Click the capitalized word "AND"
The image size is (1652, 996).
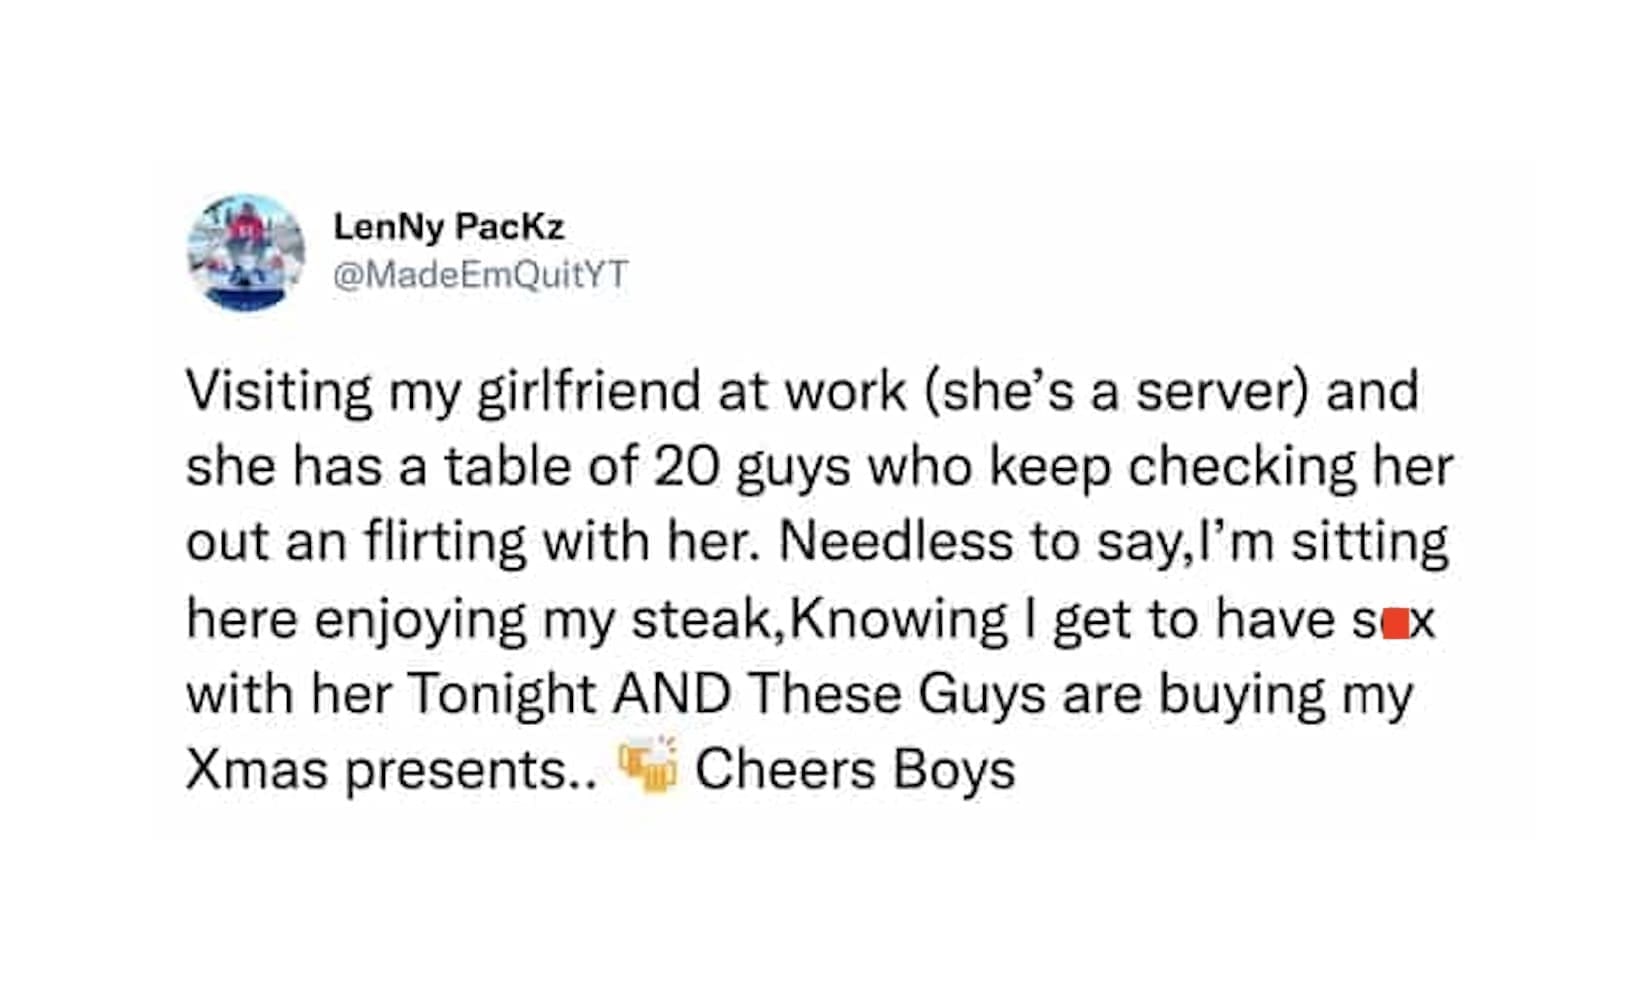click(672, 695)
